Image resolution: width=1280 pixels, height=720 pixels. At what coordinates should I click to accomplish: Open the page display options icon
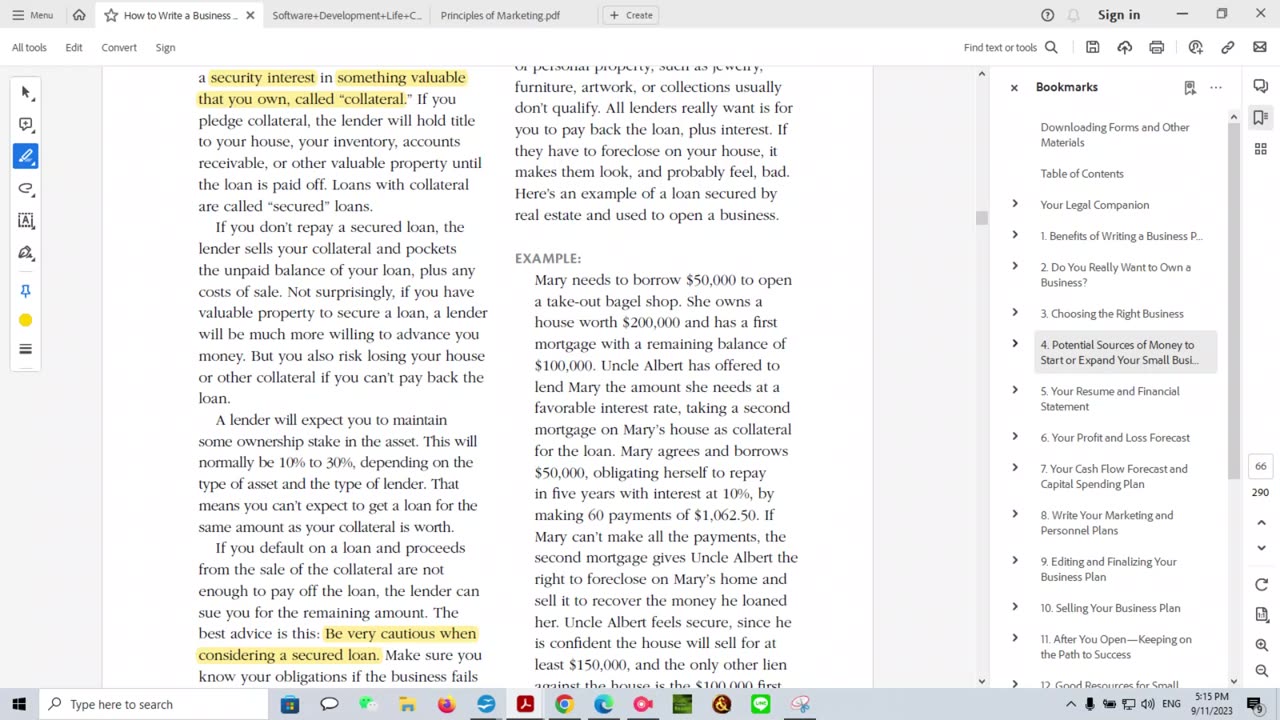click(1261, 614)
